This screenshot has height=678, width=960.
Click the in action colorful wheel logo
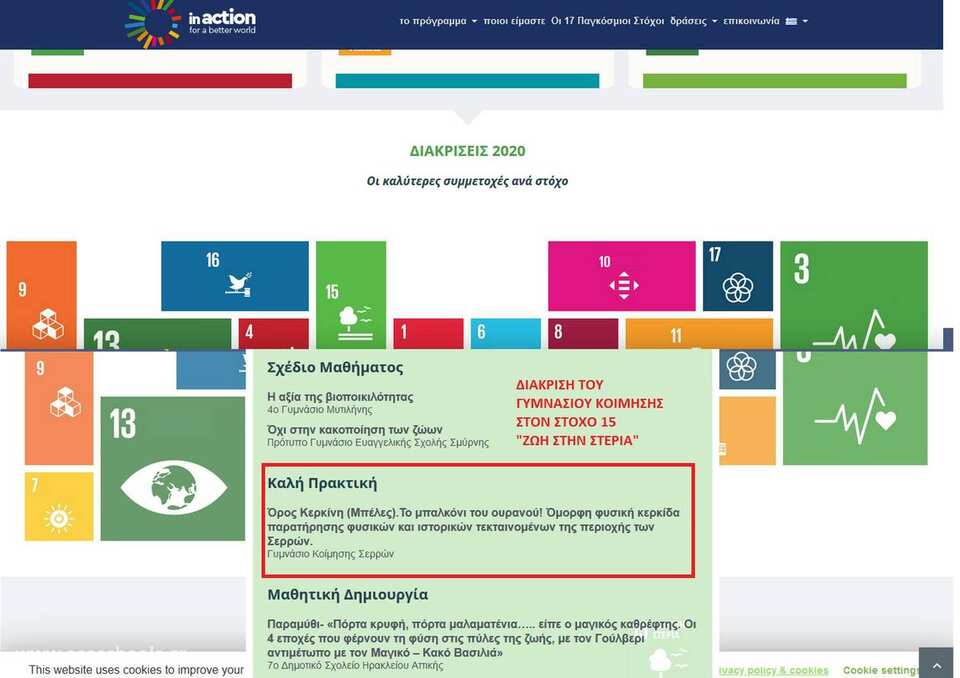[x=153, y=23]
